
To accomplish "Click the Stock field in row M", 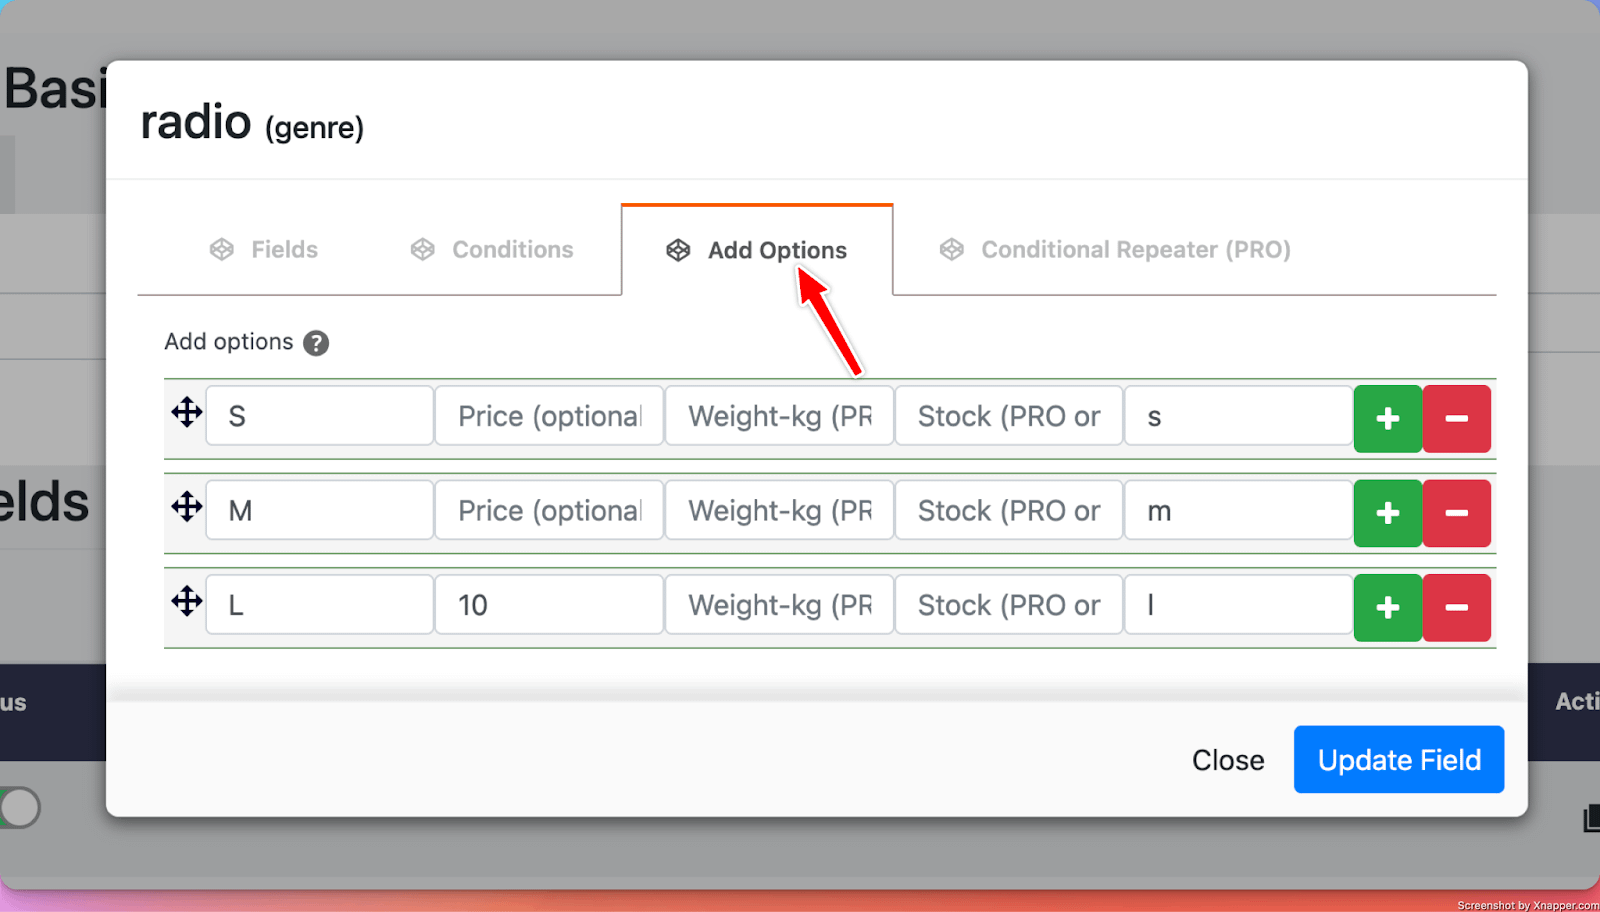I will pyautogui.click(x=1008, y=511).
